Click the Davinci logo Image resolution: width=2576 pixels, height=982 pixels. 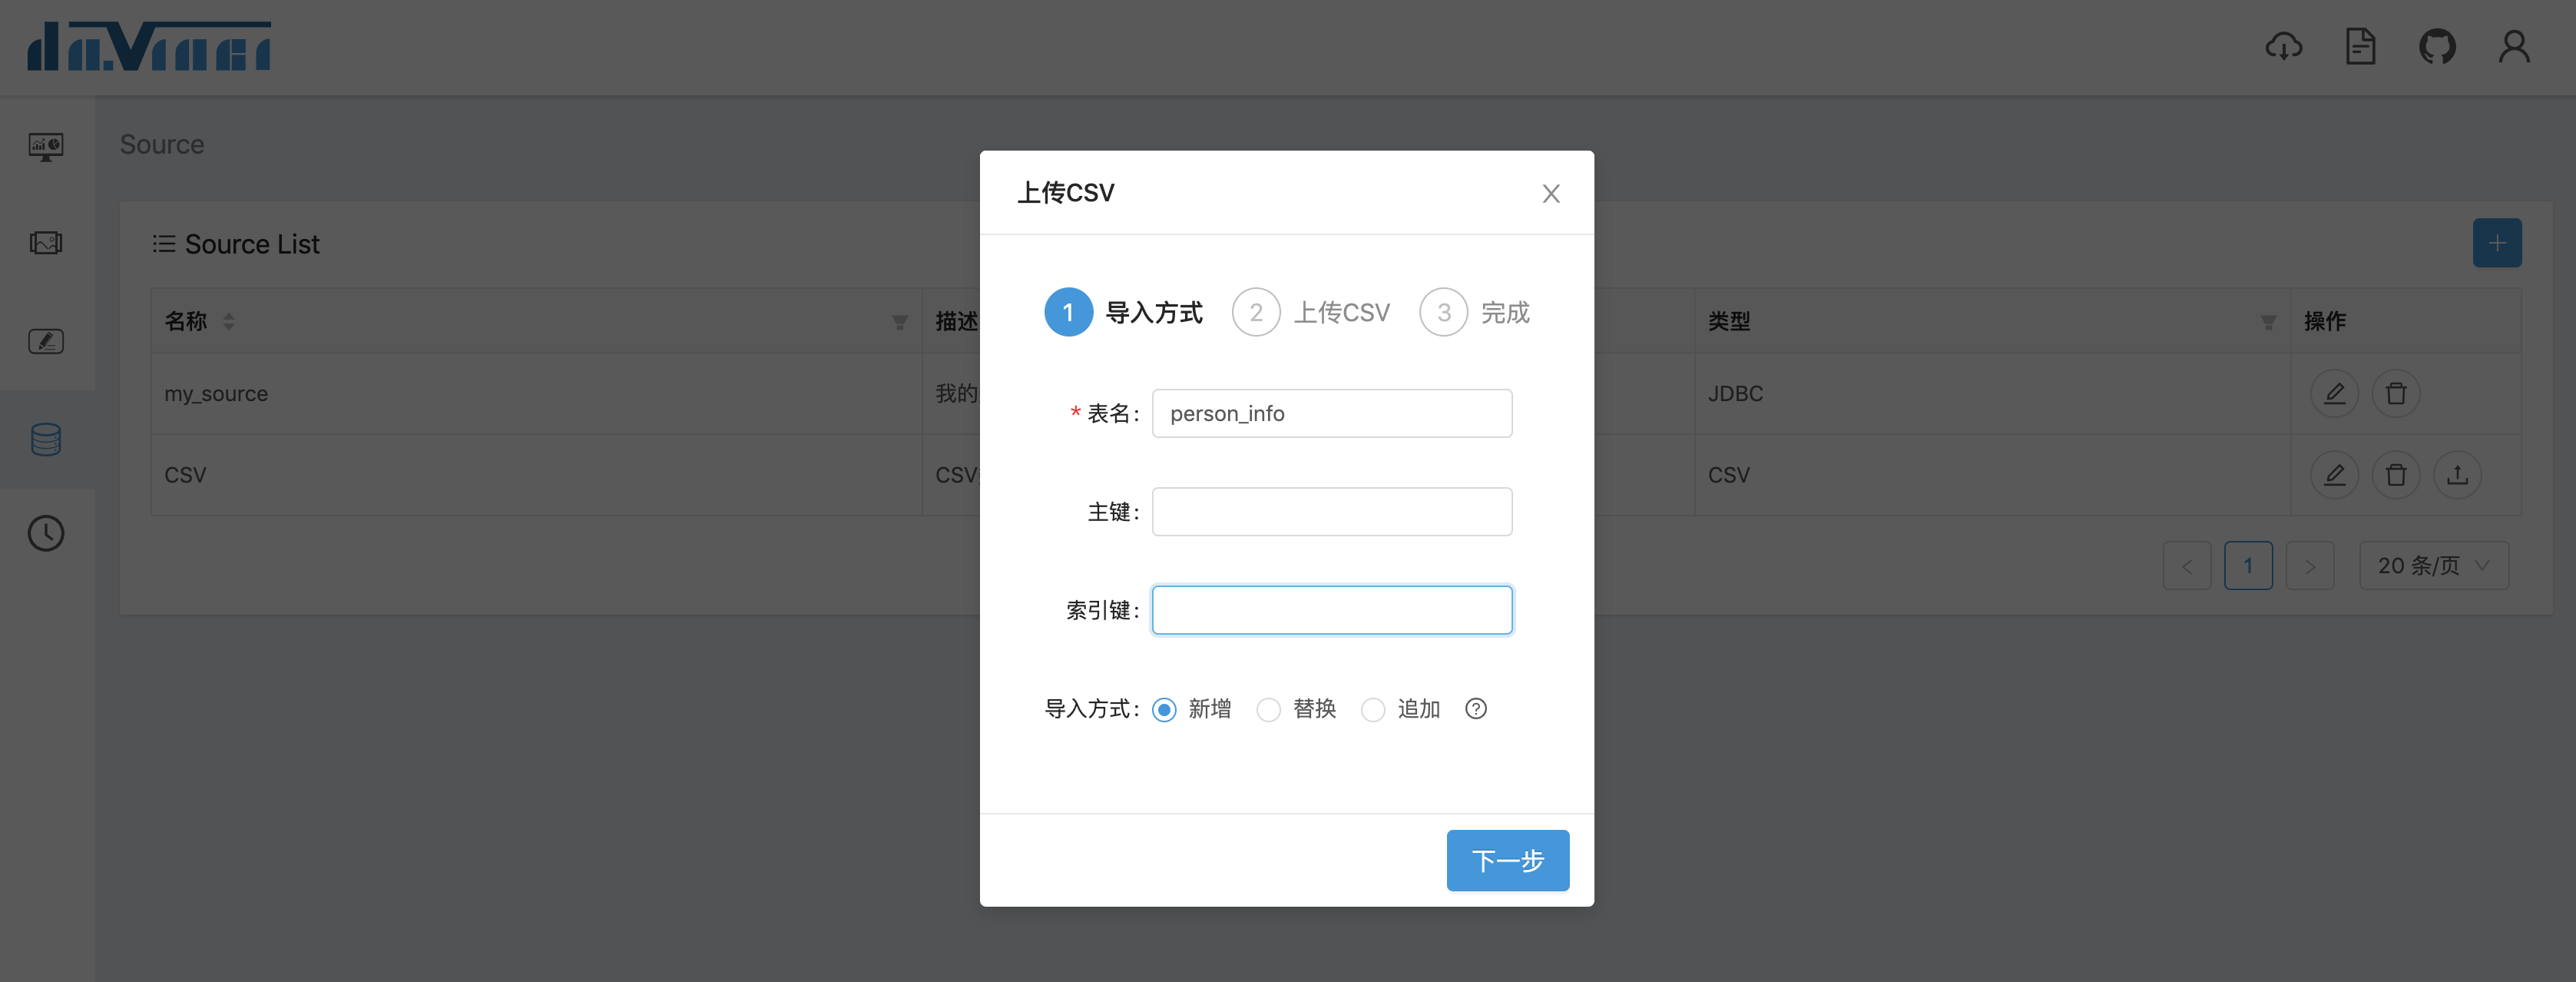(x=149, y=46)
